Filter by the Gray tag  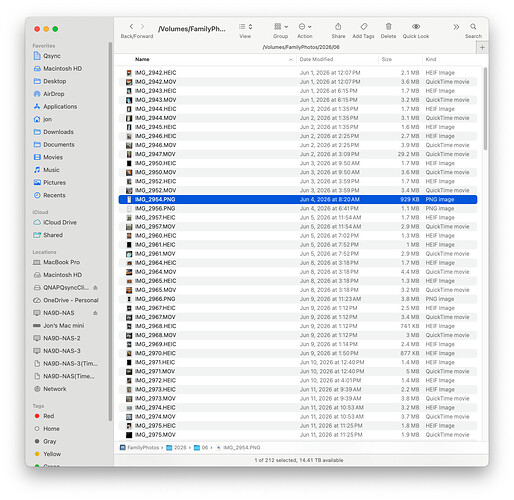coord(49,442)
